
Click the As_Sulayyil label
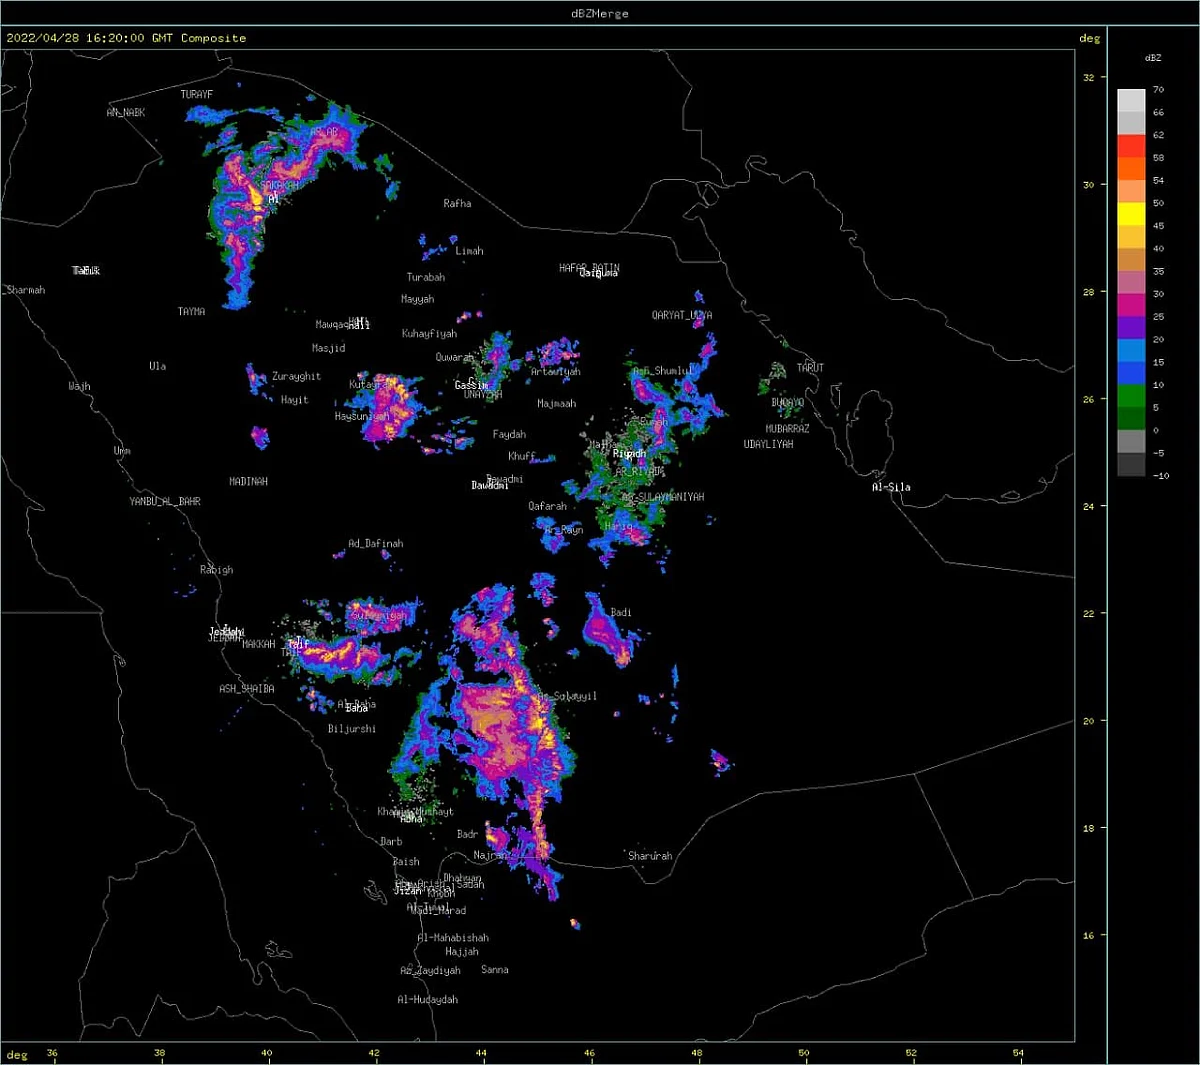click(x=568, y=696)
